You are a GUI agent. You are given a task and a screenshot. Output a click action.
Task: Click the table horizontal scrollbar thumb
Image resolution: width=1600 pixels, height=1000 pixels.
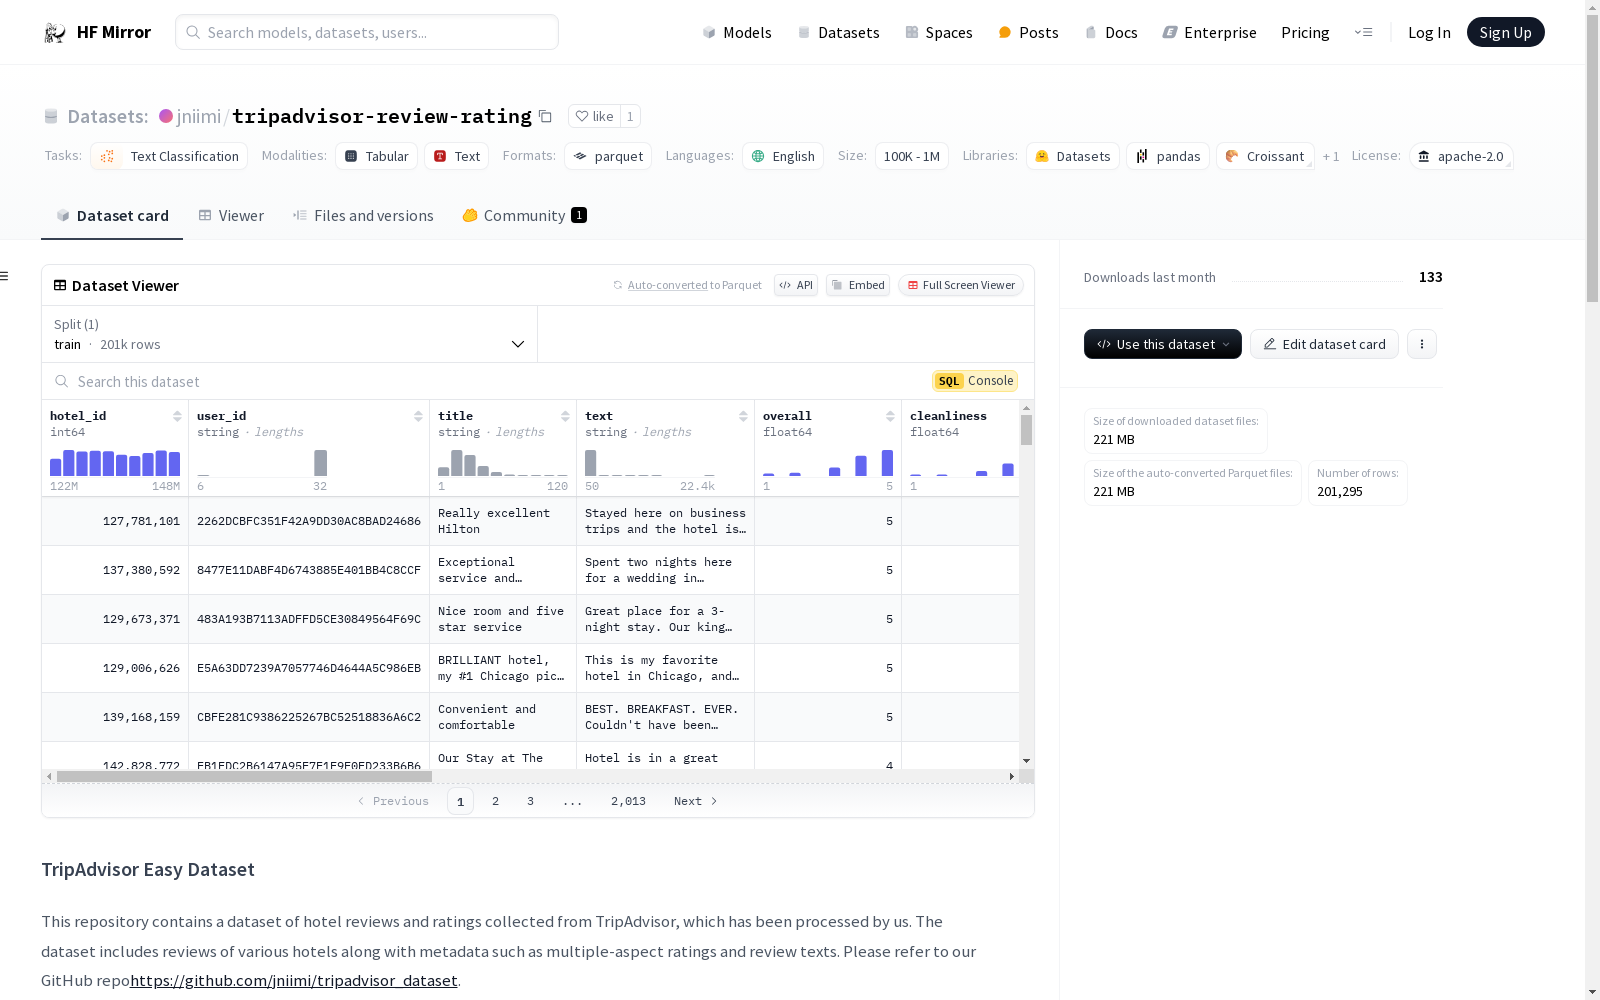244,776
